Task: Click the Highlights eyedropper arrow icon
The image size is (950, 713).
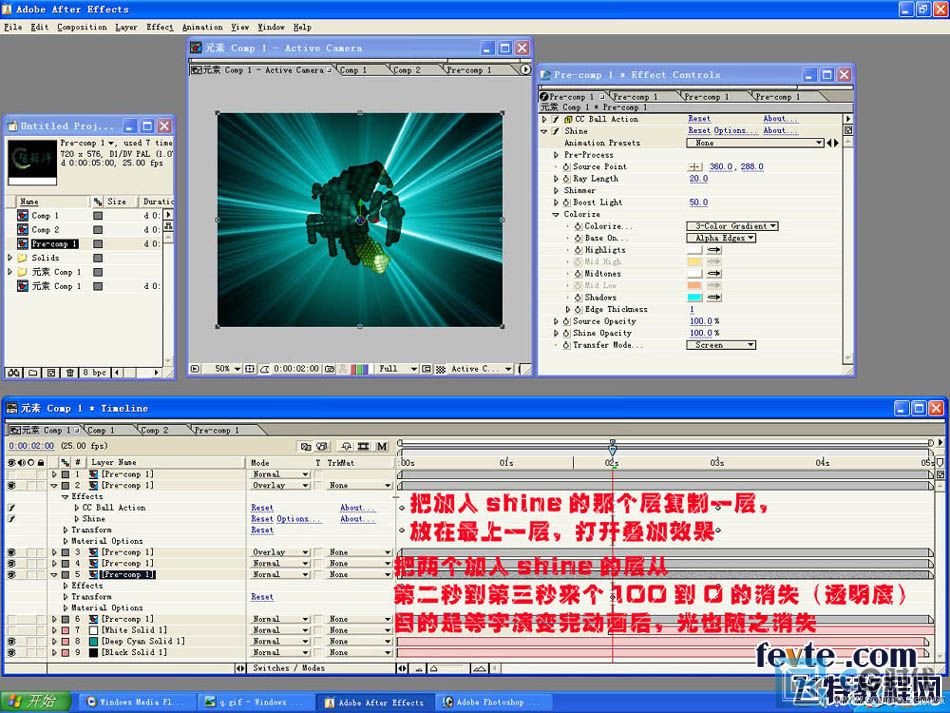Action: tap(715, 250)
